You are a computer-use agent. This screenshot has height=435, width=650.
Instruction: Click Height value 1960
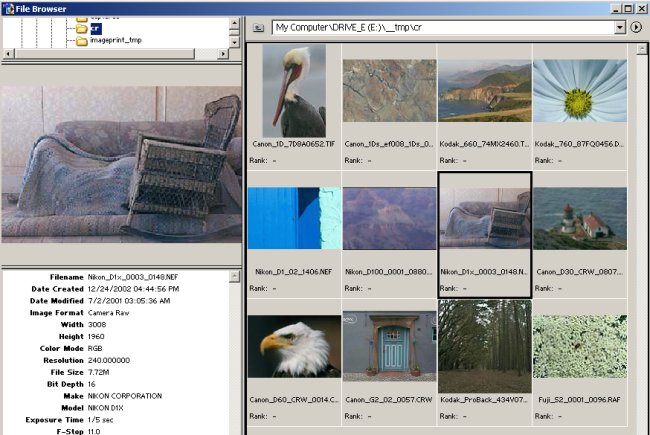[x=96, y=337]
